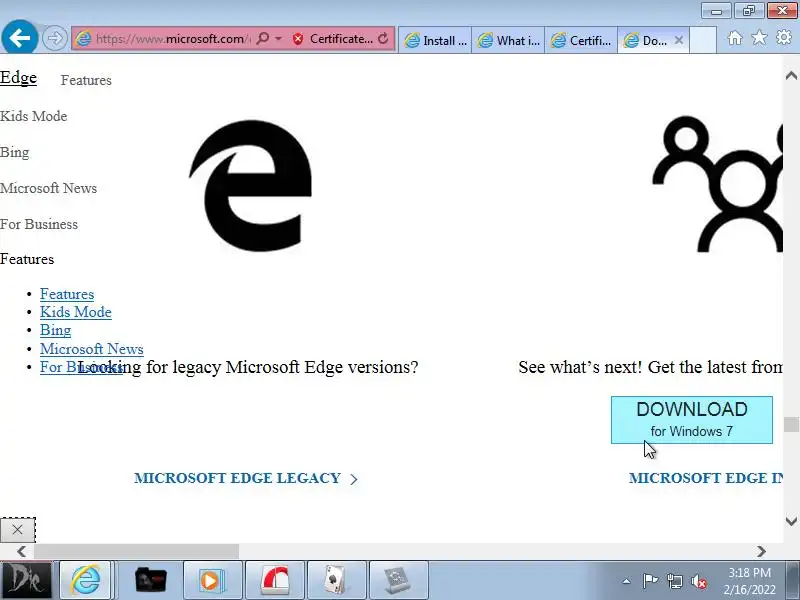Click the top Features nav text
This screenshot has height=600, width=800.
pyautogui.click(x=86, y=80)
